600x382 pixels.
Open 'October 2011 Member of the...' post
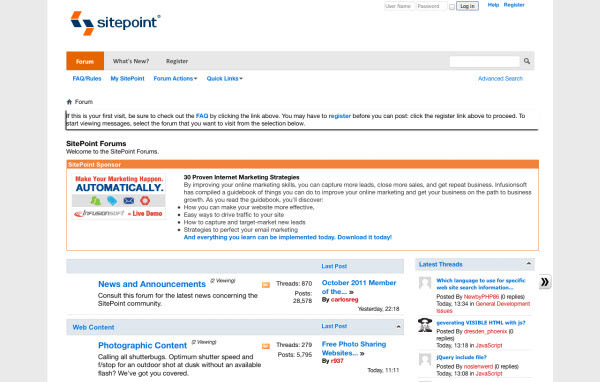click(x=359, y=287)
